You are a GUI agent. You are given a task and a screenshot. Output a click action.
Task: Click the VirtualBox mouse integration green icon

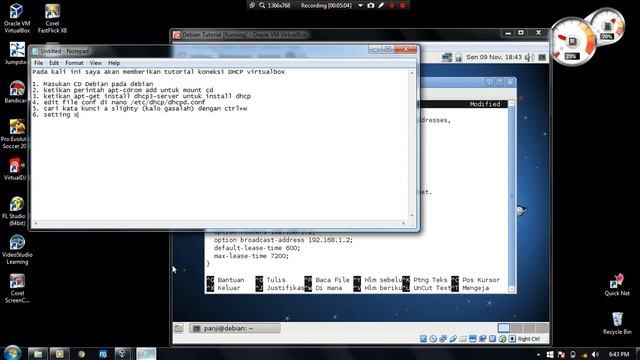(x=502, y=339)
